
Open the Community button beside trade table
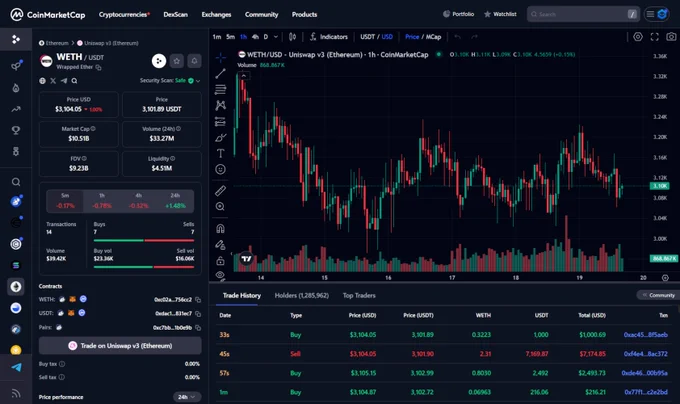tap(658, 295)
